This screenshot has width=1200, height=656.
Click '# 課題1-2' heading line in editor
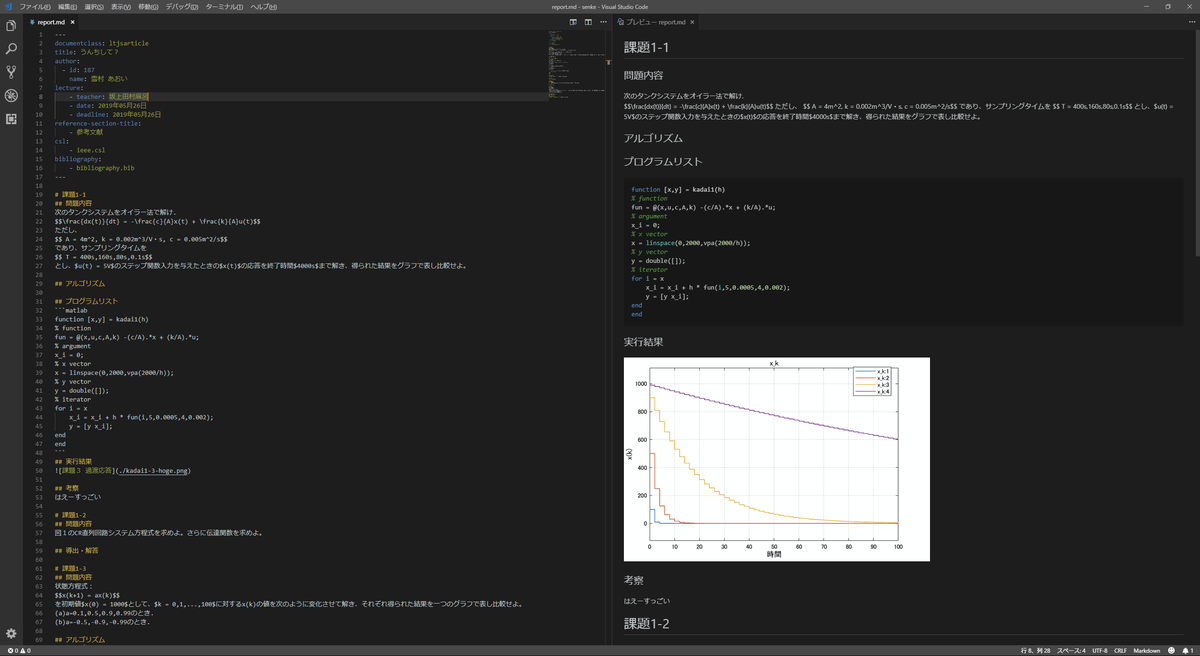pos(71,514)
